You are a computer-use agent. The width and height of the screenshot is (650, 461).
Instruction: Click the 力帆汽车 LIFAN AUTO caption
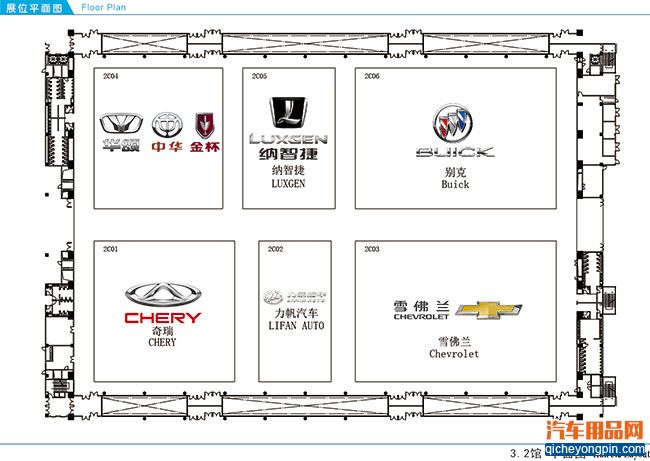(296, 319)
